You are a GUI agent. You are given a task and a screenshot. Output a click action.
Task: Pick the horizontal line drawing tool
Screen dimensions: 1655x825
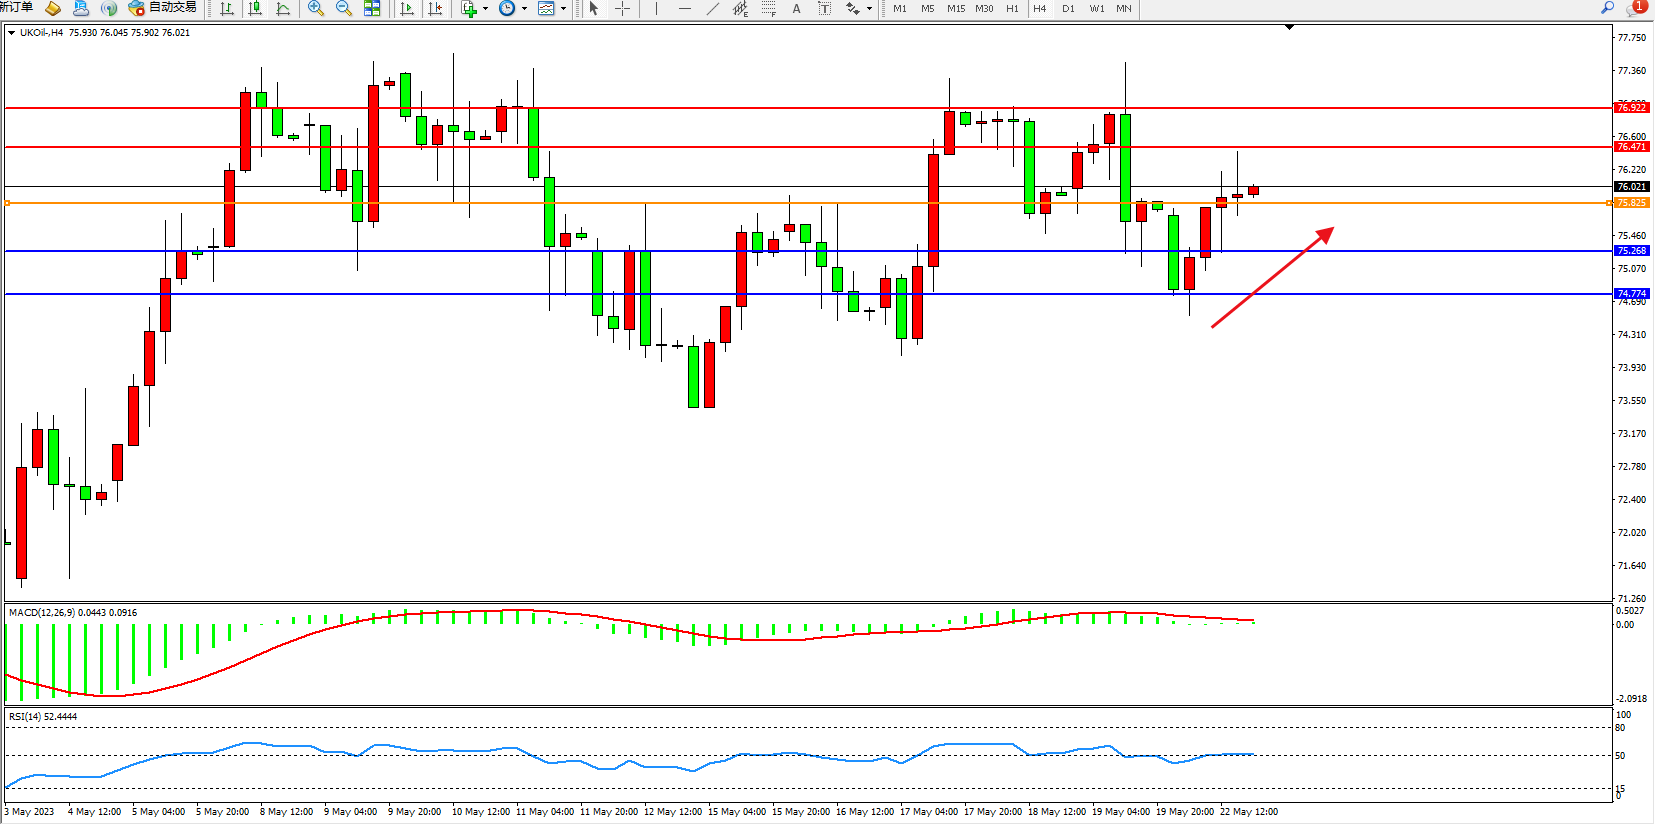685,8
